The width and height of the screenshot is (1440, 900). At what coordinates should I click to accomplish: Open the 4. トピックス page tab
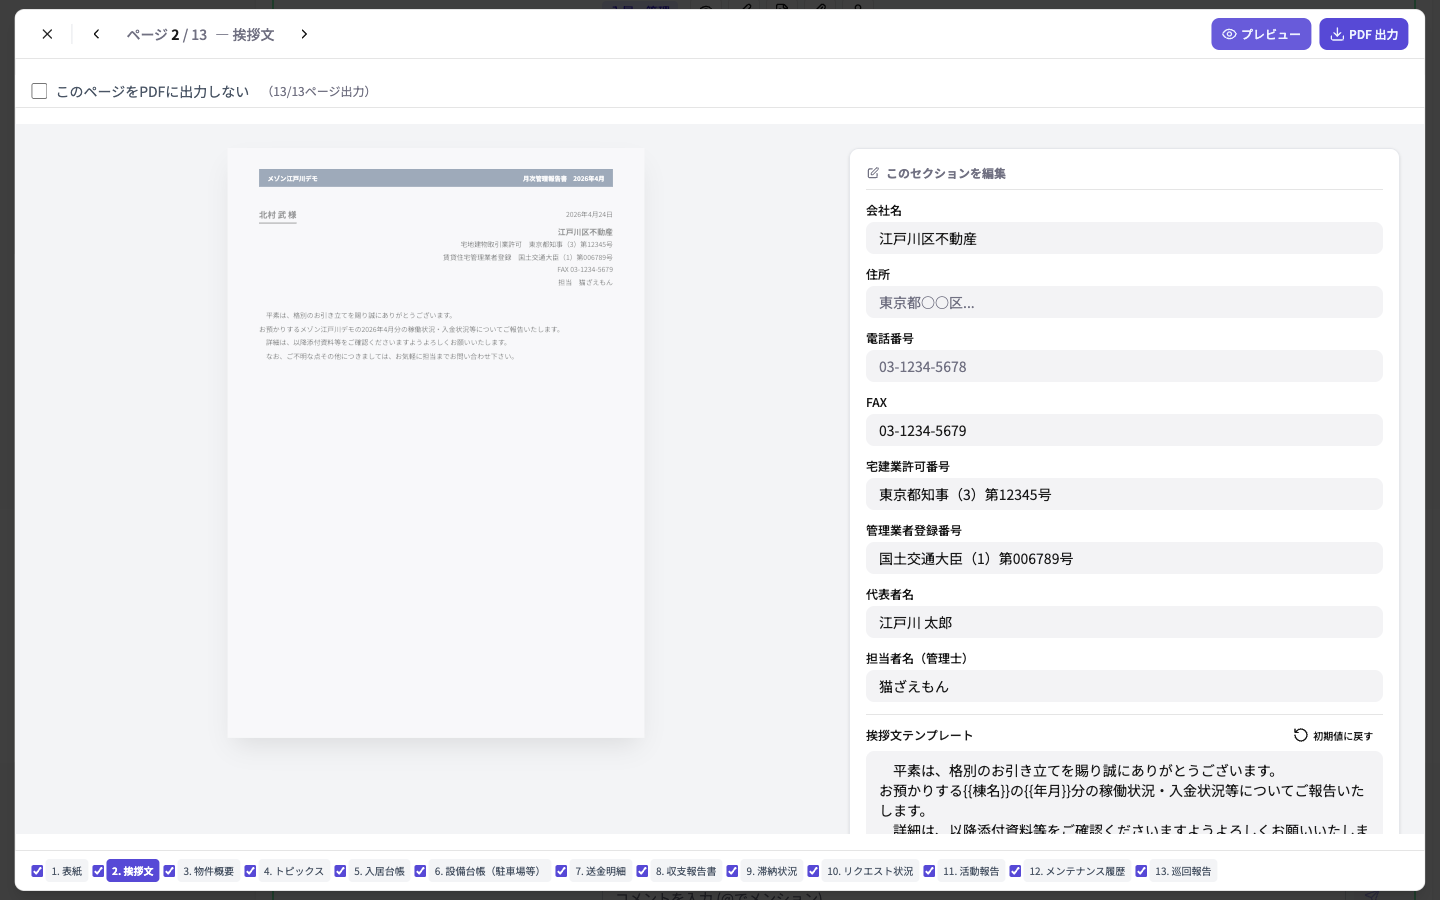(x=294, y=871)
